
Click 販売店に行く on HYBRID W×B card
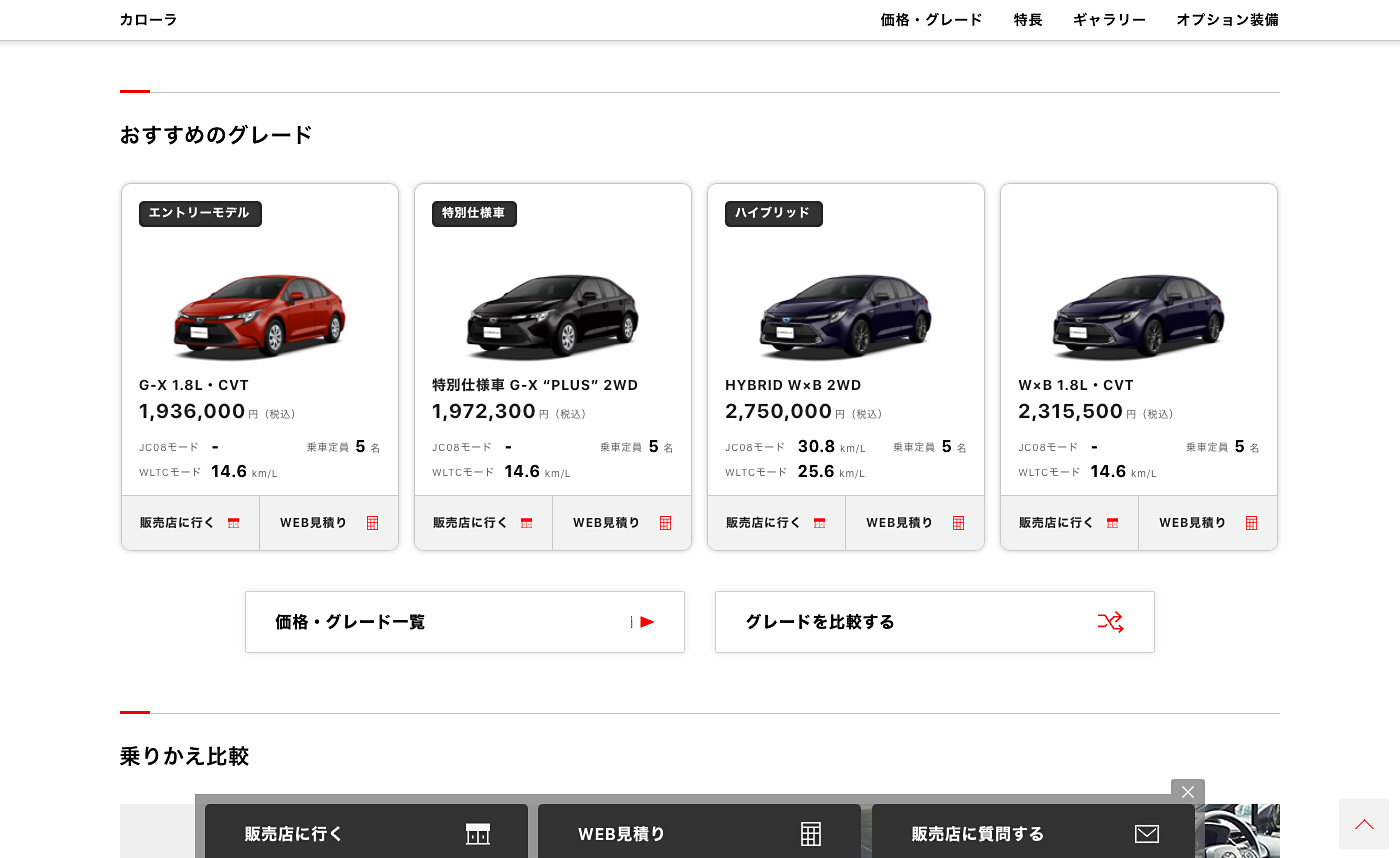coord(777,523)
